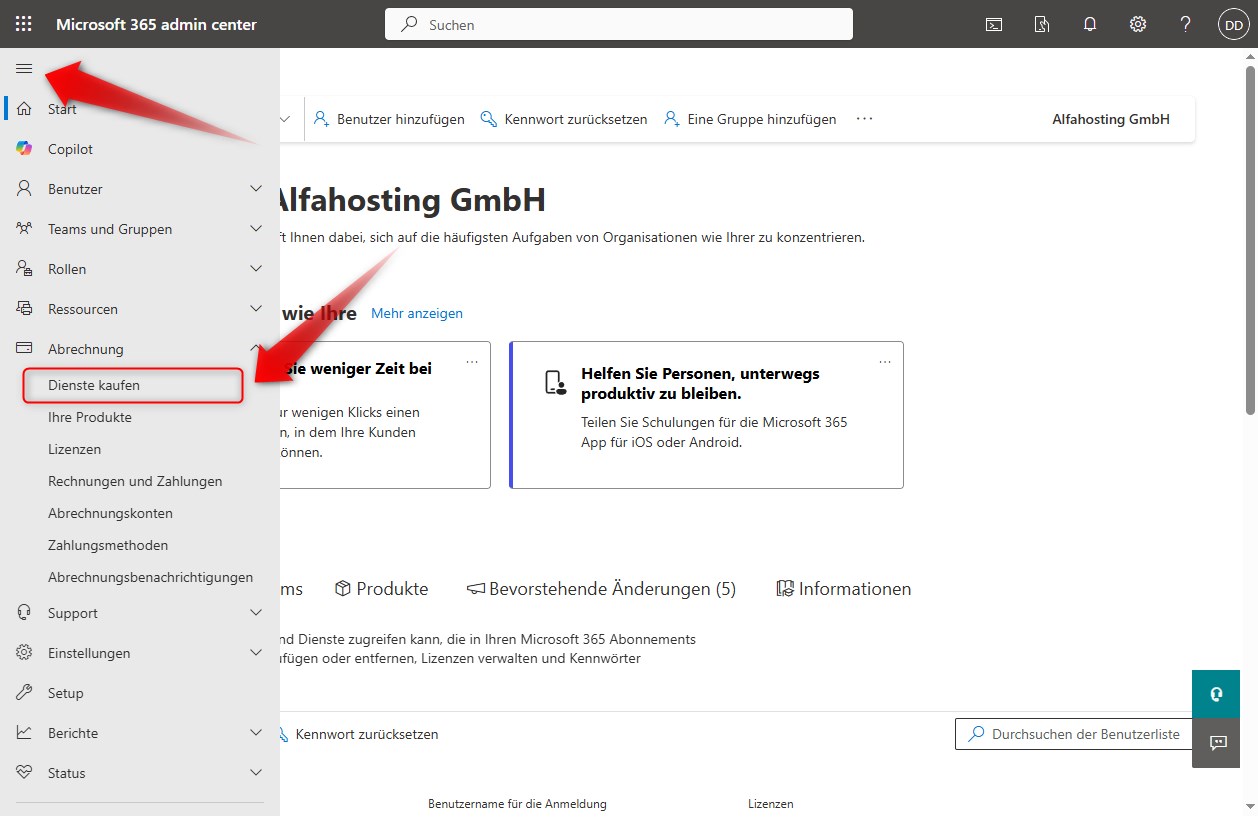Click the Setup wrench icon
Viewport: 1258px width, 818px height.
[25, 693]
